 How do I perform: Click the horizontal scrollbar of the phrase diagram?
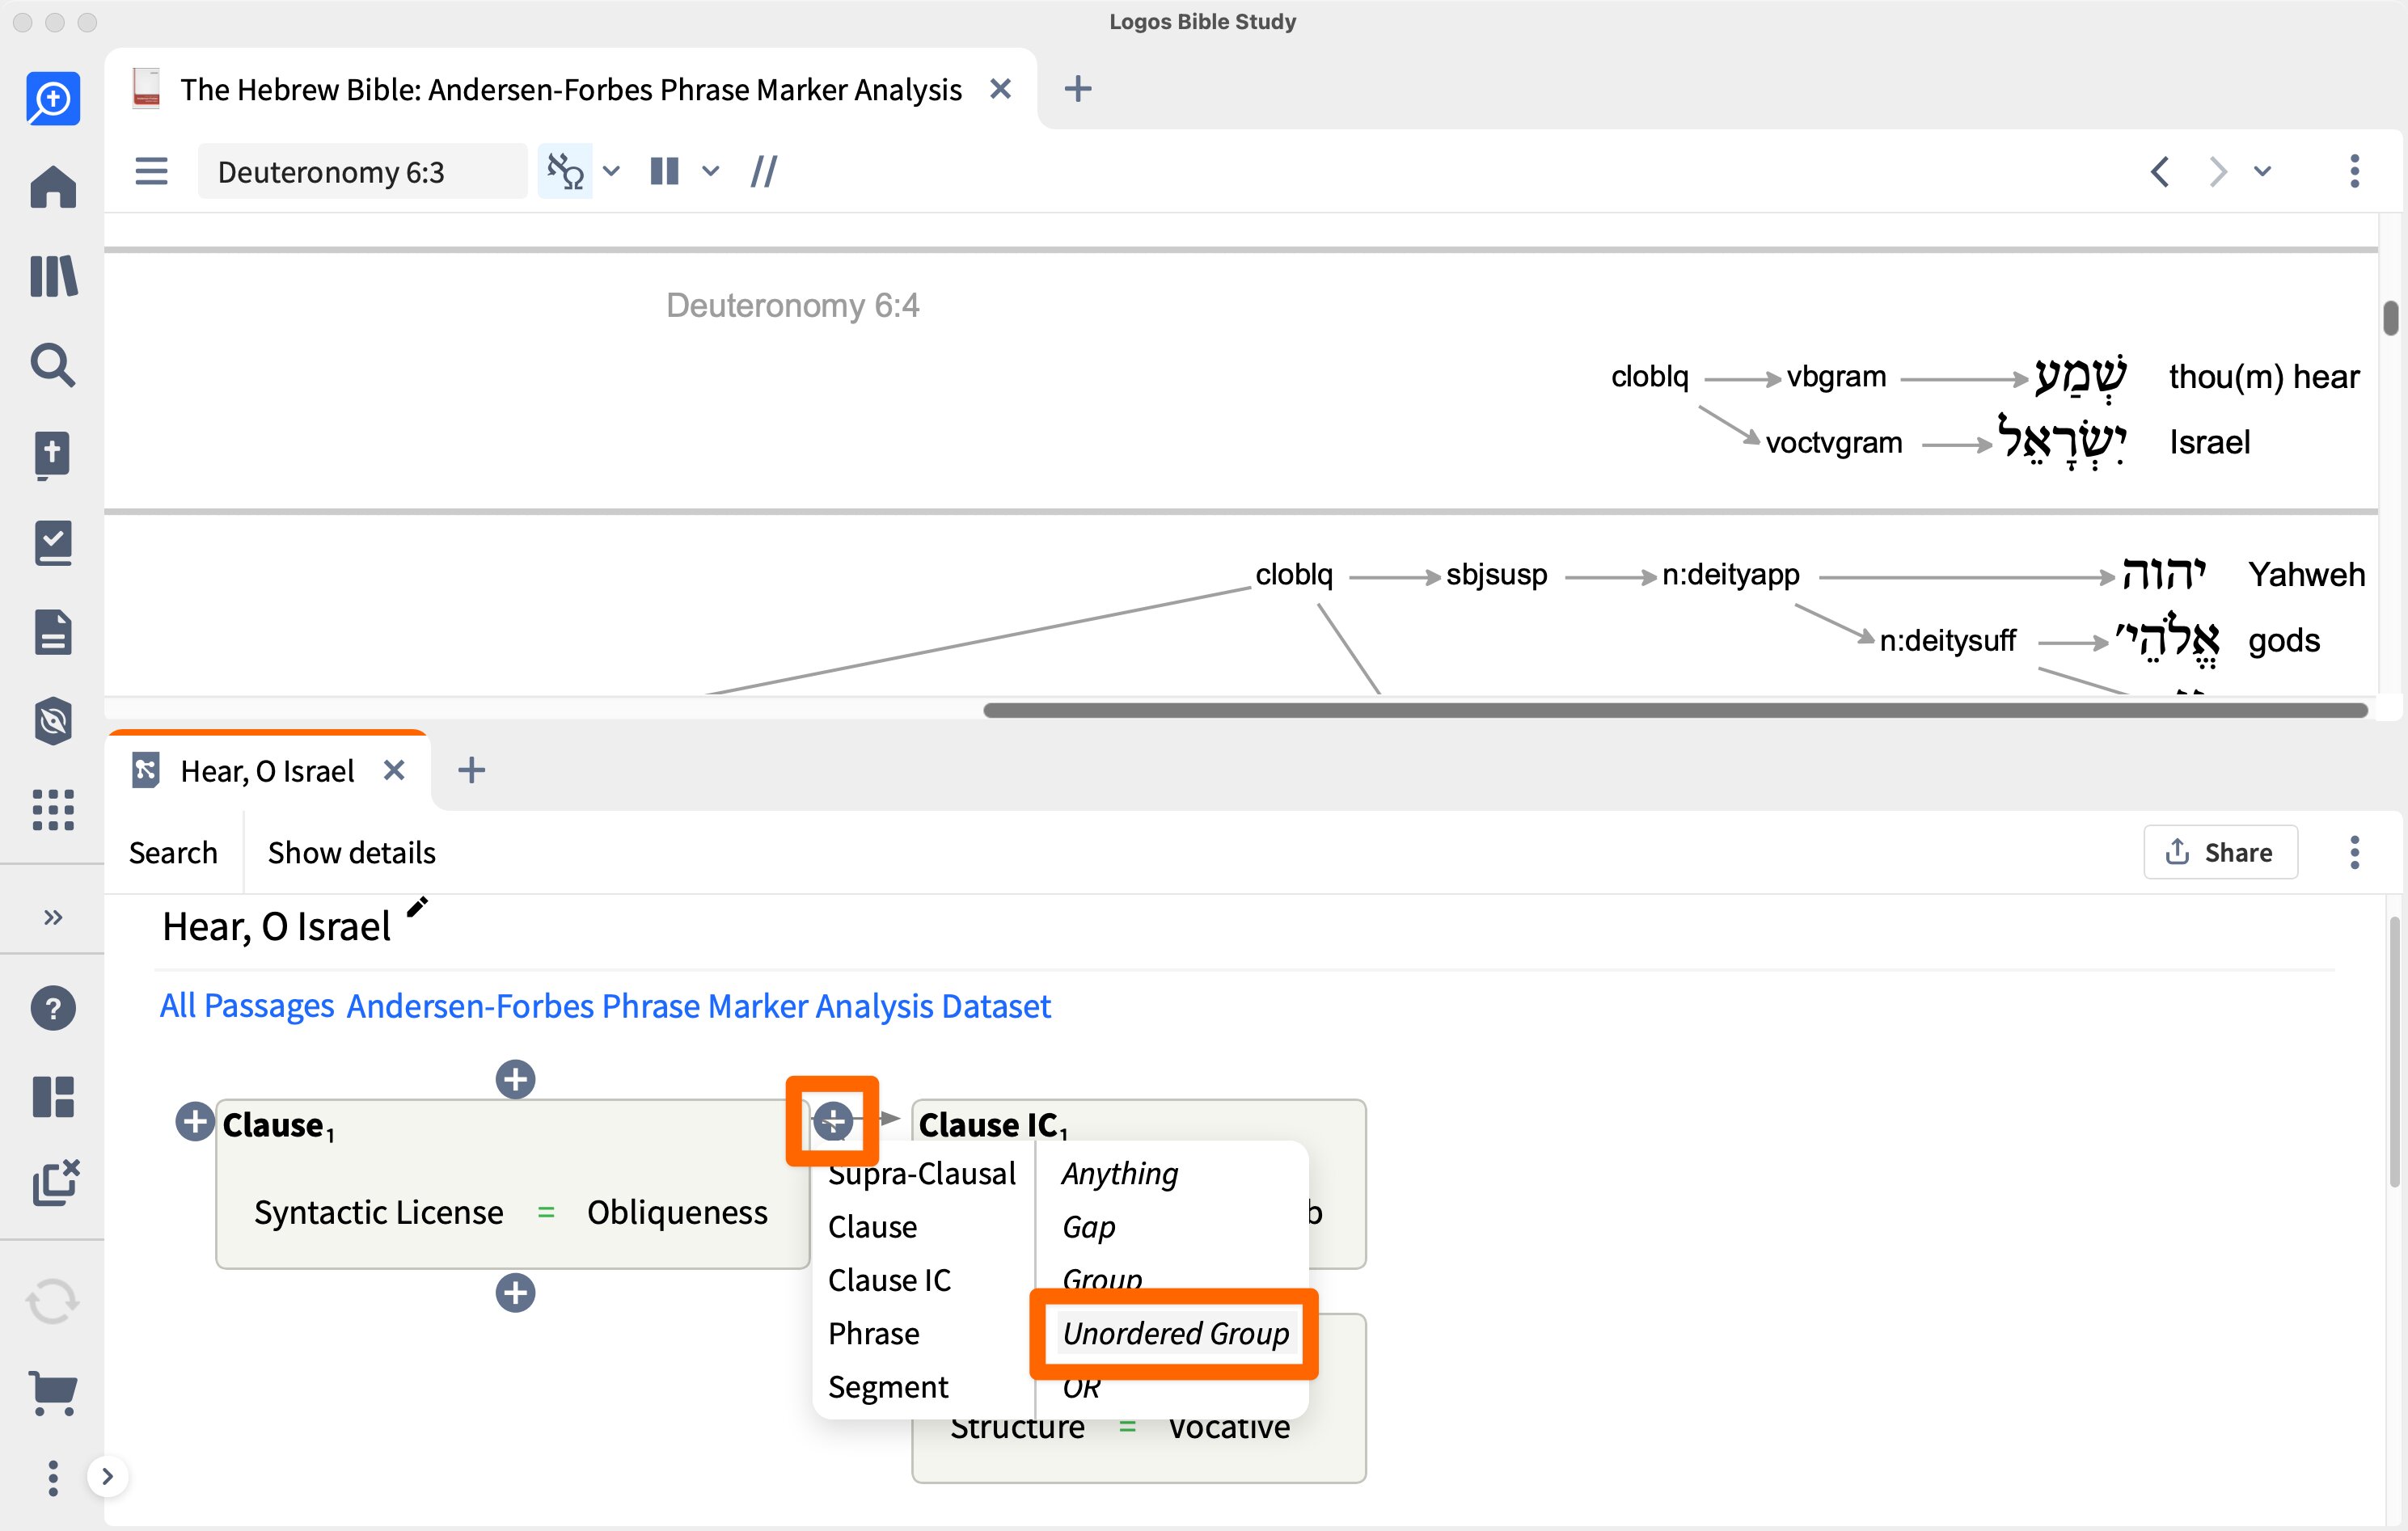pos(1675,710)
